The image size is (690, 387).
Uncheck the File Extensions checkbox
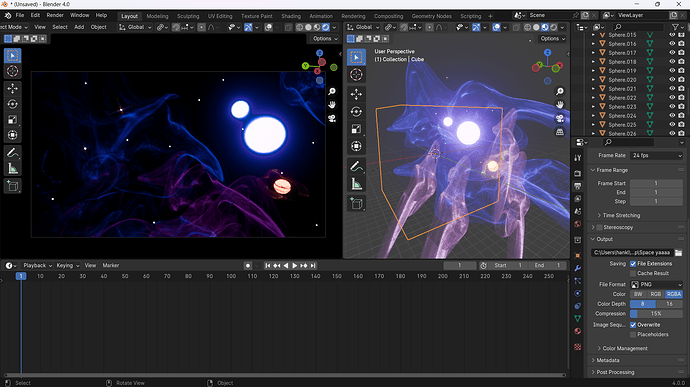(x=633, y=264)
